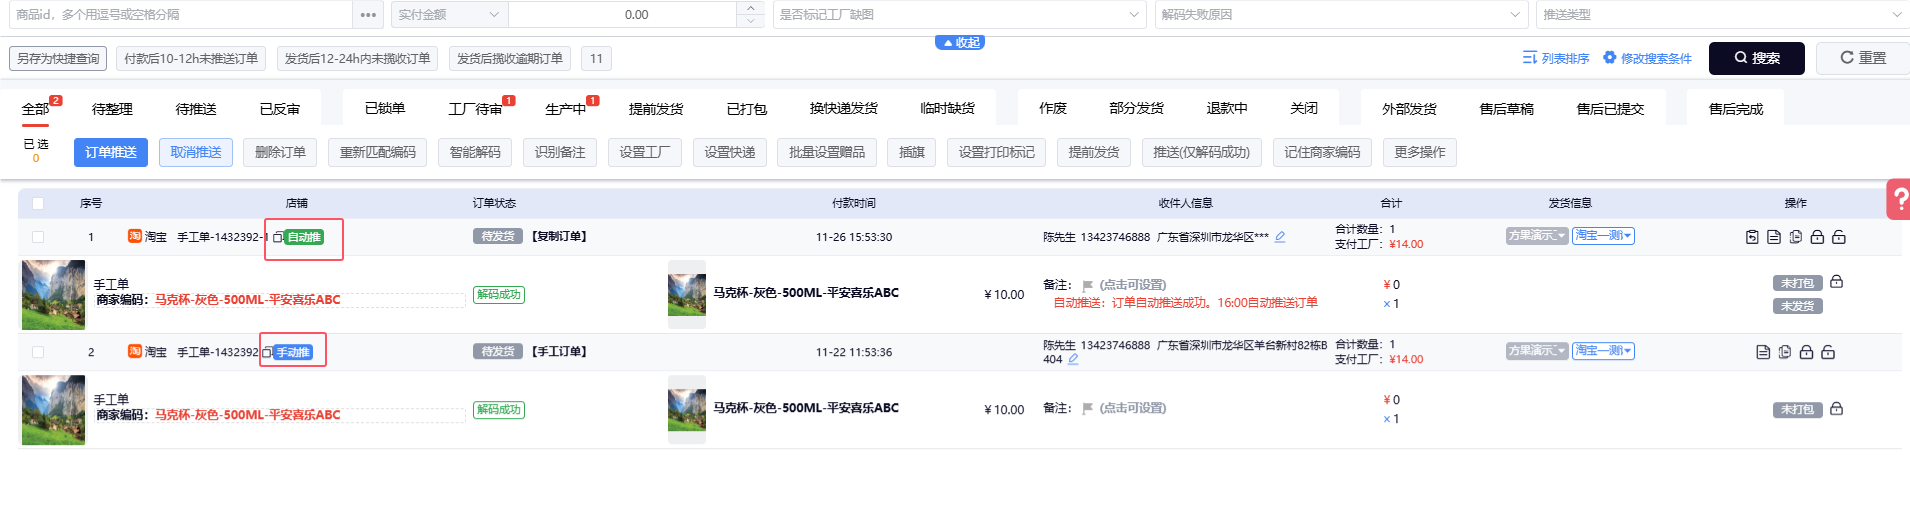Image resolution: width=1910 pixels, height=511 pixels.
Task: Check the checkbox for order row 1
Action: [x=38, y=237]
